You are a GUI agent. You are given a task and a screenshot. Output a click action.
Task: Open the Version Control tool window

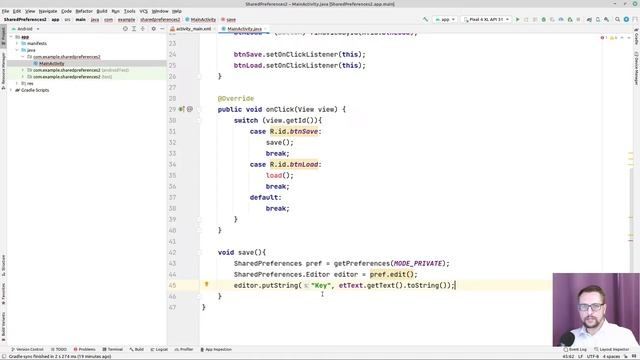pyautogui.click(x=27, y=349)
